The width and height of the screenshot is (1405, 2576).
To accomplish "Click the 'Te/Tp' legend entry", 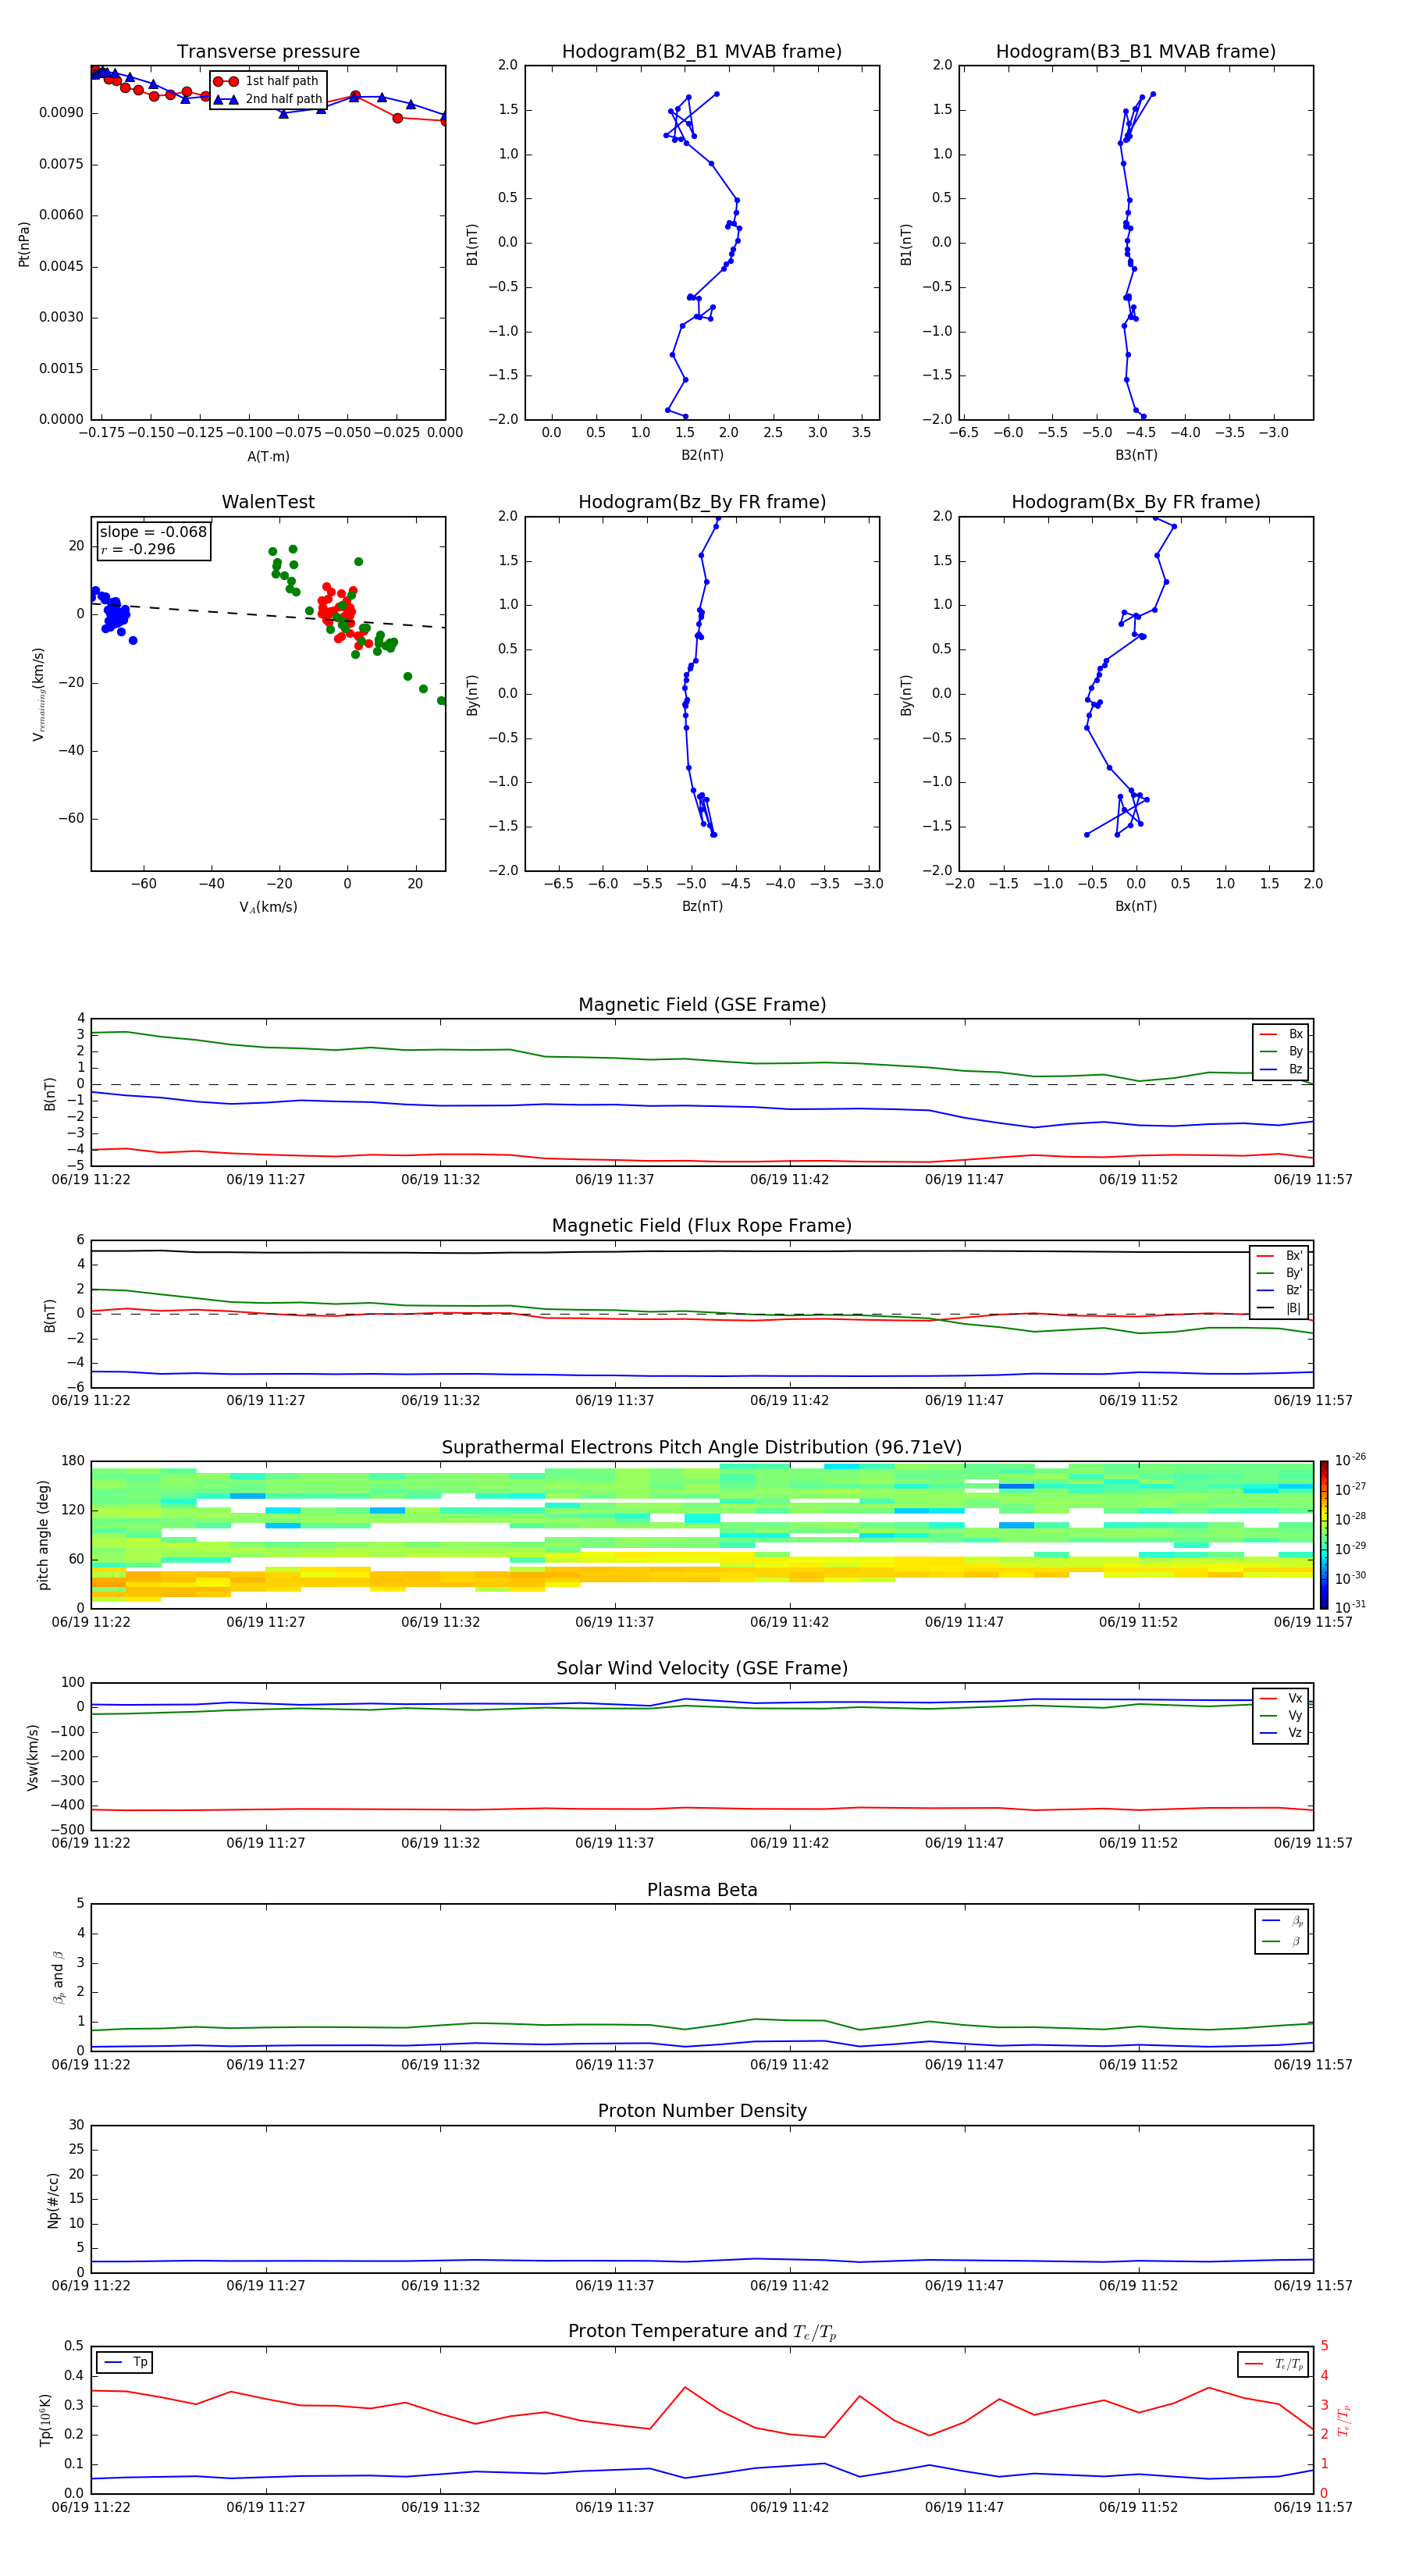I will [1274, 2365].
